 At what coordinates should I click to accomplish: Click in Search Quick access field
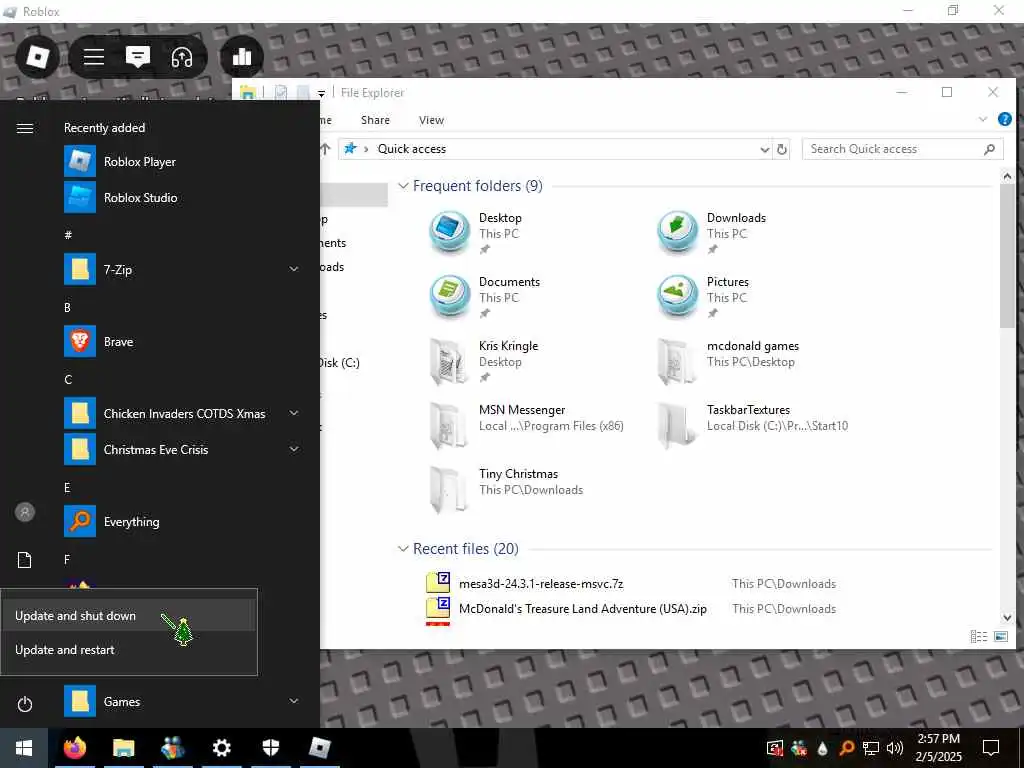895,150
